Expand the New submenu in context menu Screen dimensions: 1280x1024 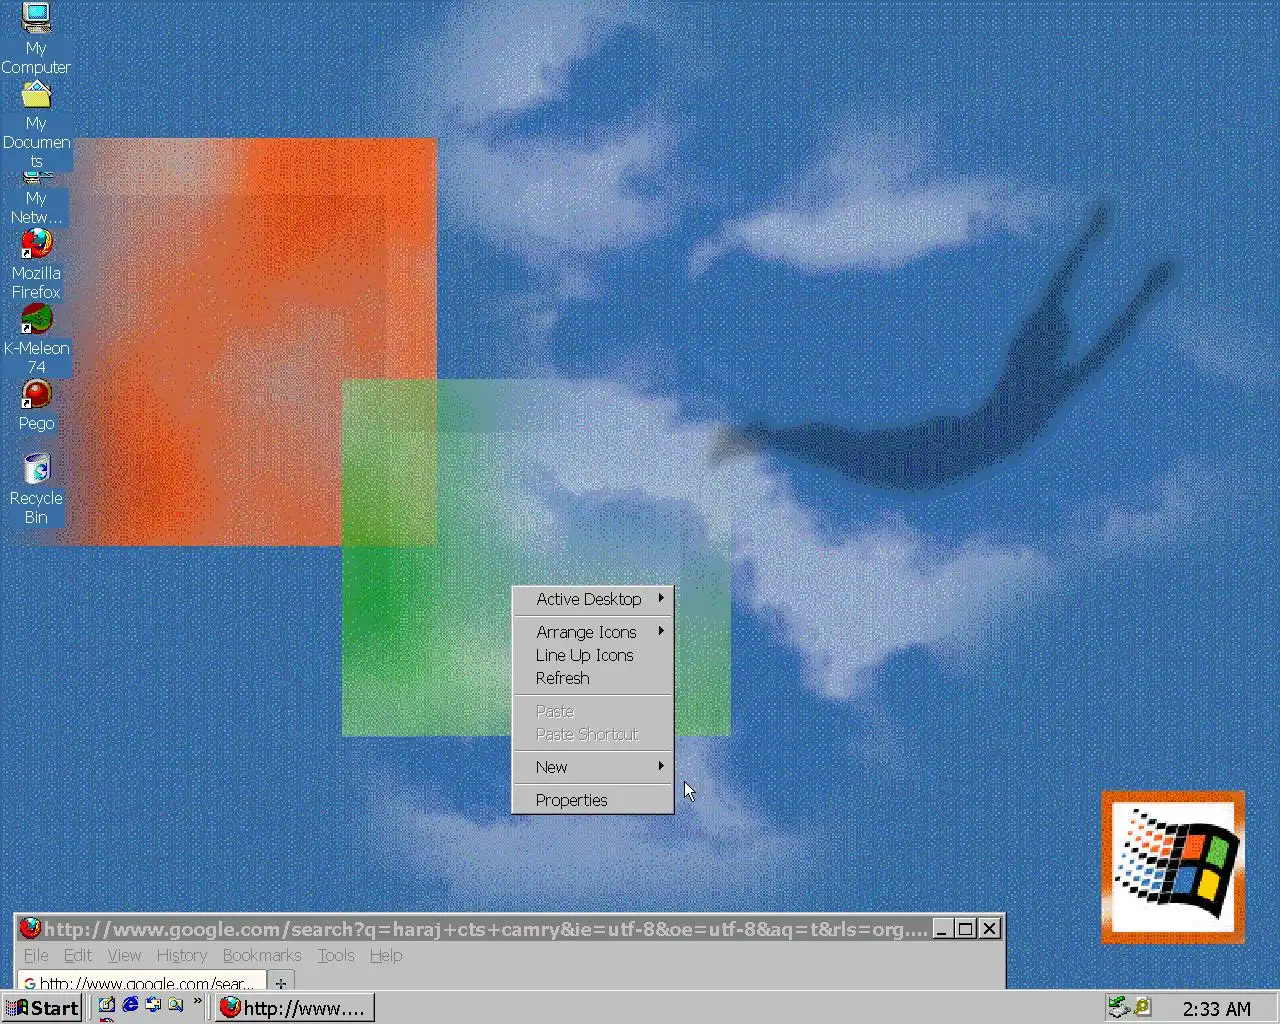[593, 767]
